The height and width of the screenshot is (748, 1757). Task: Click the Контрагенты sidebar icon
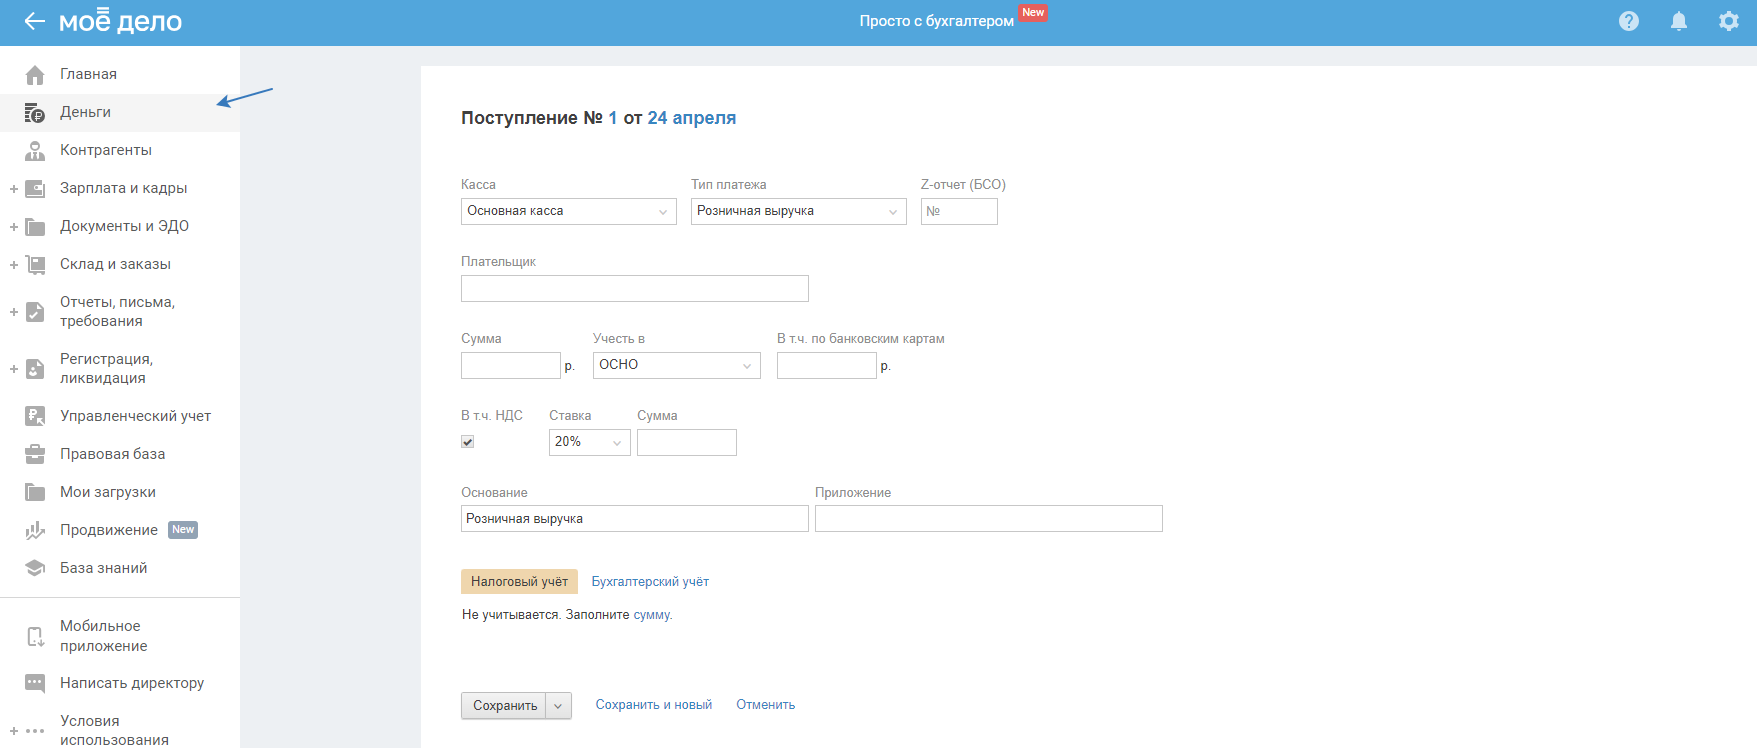(35, 150)
